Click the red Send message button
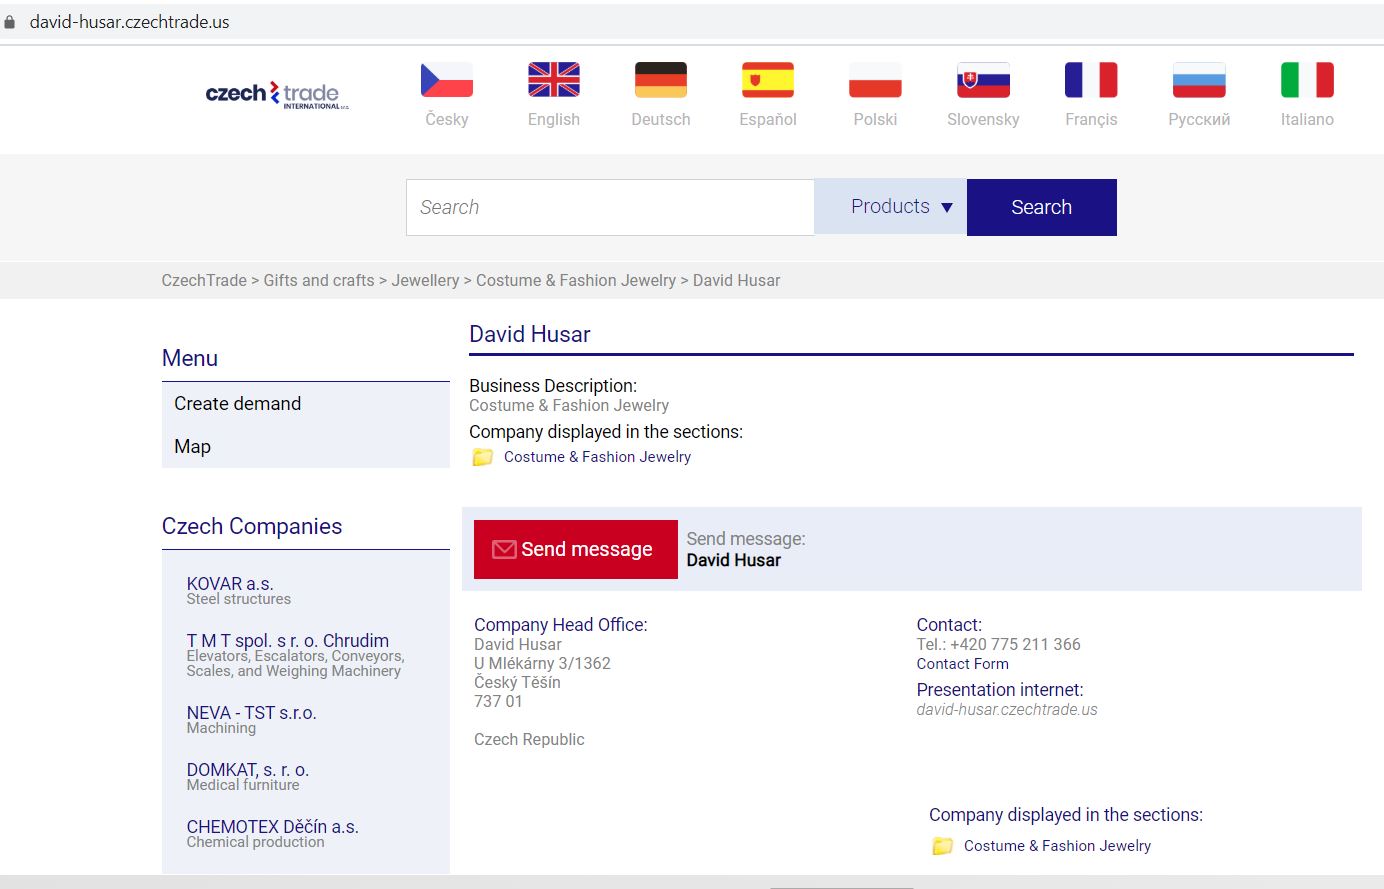Image resolution: width=1384 pixels, height=889 pixels. (x=576, y=549)
